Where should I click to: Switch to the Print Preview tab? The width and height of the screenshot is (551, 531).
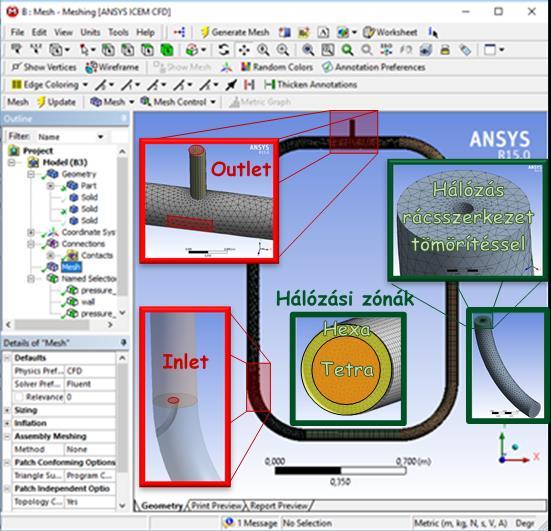point(216,506)
